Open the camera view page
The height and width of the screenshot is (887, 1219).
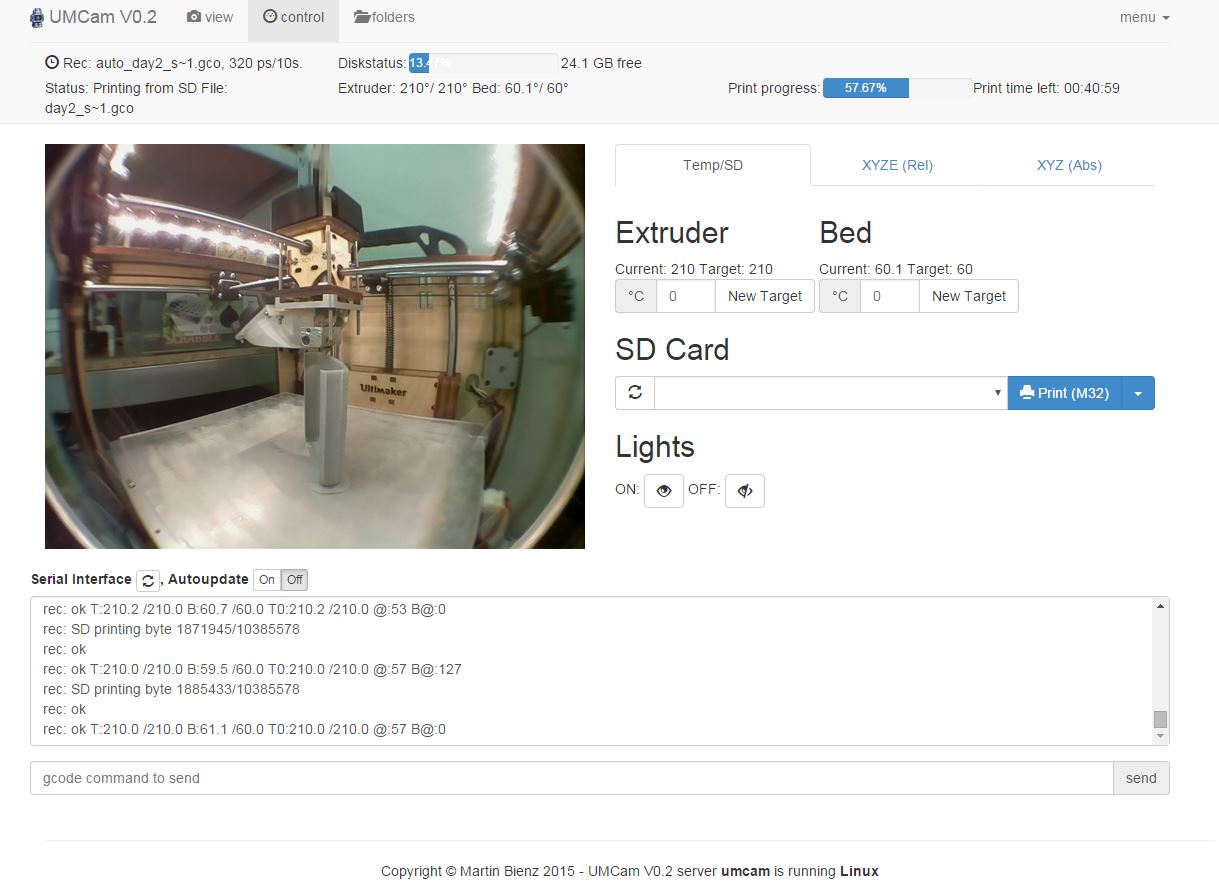pos(210,17)
